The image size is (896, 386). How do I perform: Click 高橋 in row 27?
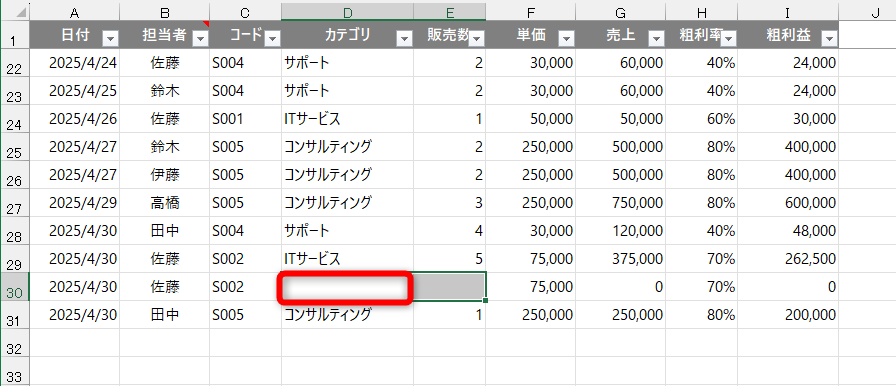tap(165, 203)
